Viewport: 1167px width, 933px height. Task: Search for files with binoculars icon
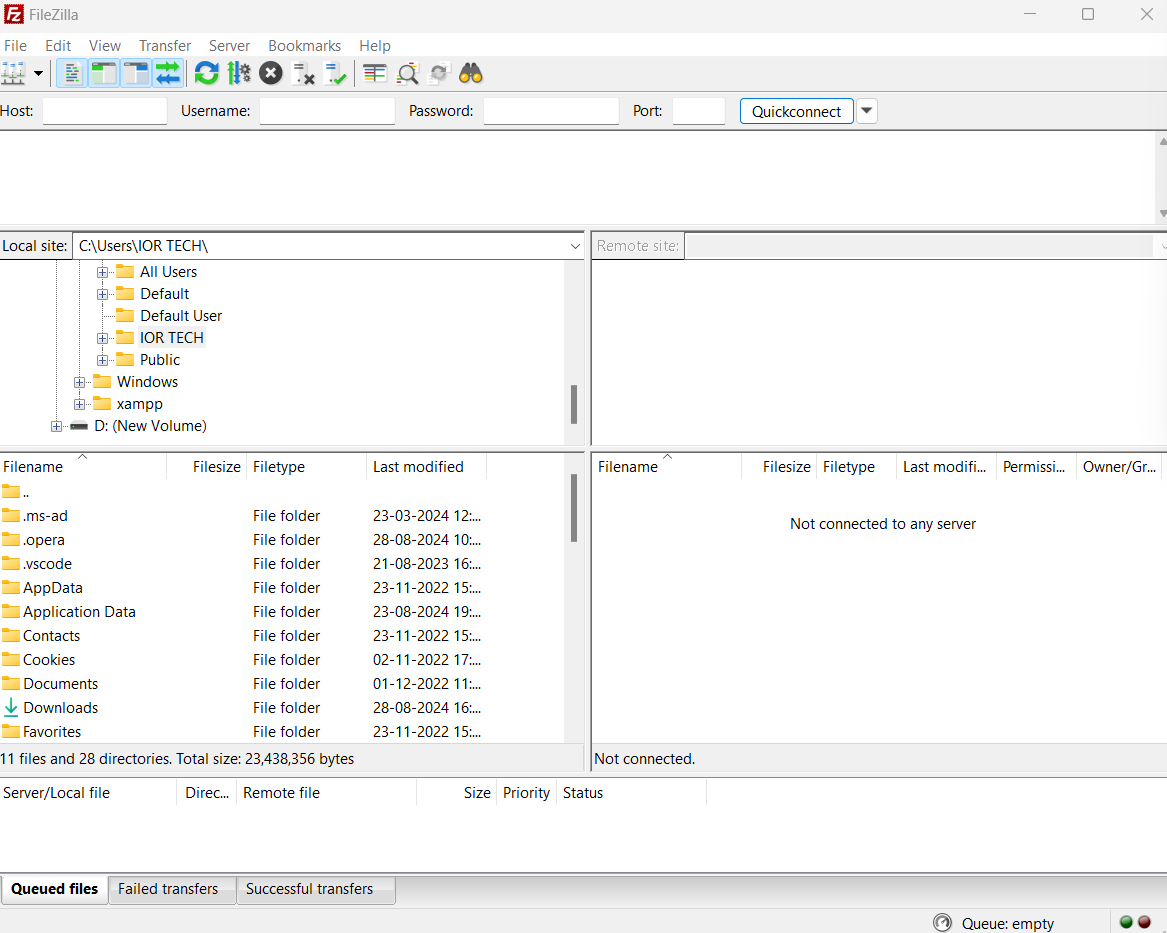click(x=471, y=74)
